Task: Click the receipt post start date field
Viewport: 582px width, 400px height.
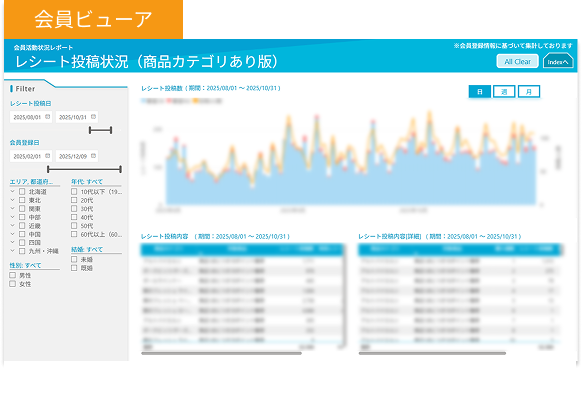Action: 31,117
